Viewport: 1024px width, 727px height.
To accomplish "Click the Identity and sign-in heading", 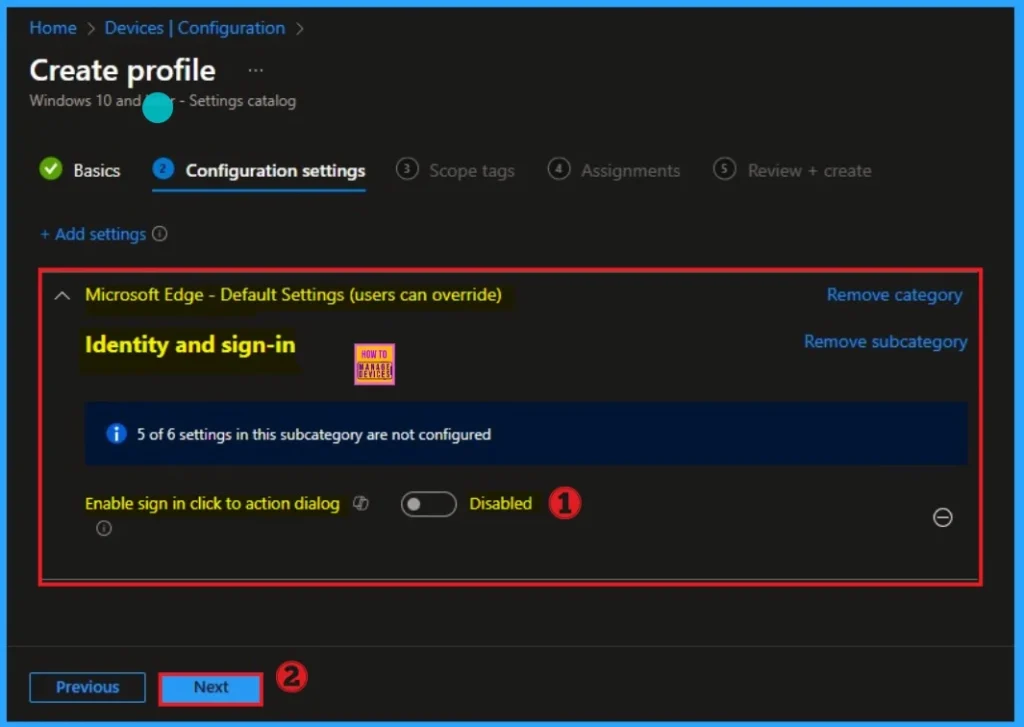I will tap(190, 344).
